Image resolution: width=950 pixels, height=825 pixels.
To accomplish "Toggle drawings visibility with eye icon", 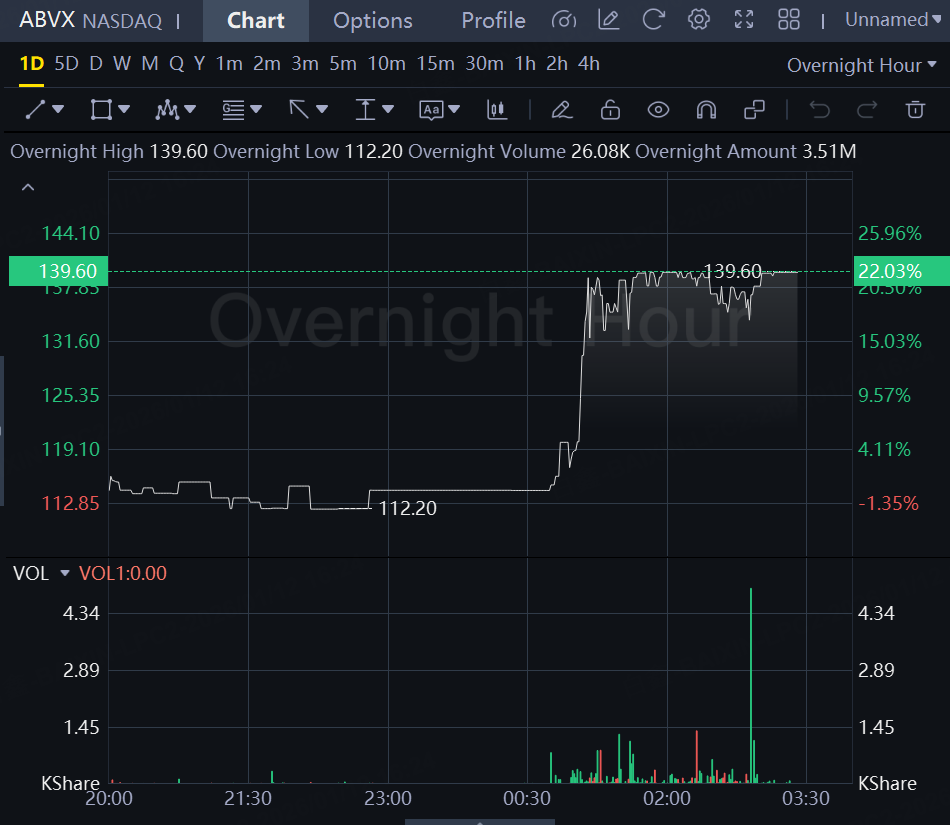I will click(x=658, y=110).
